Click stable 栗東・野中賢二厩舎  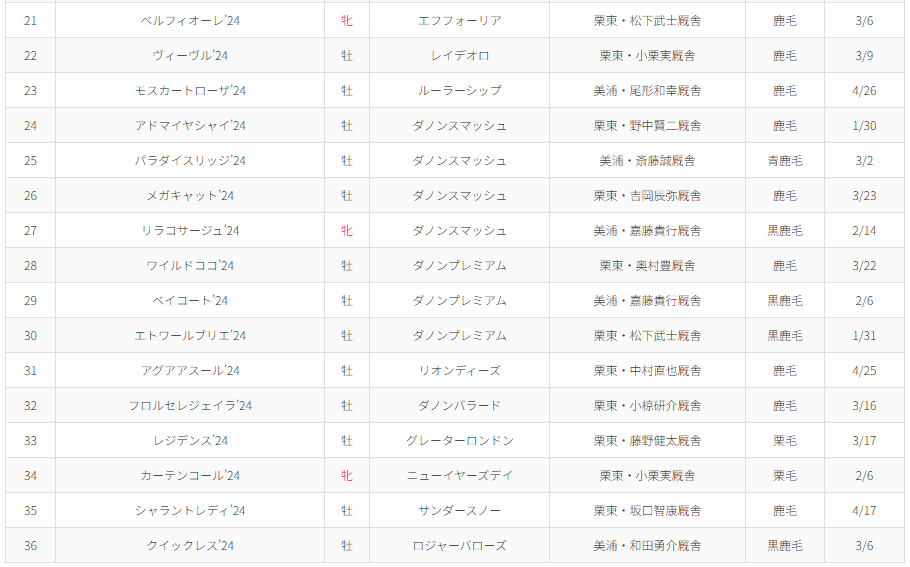coord(647,125)
